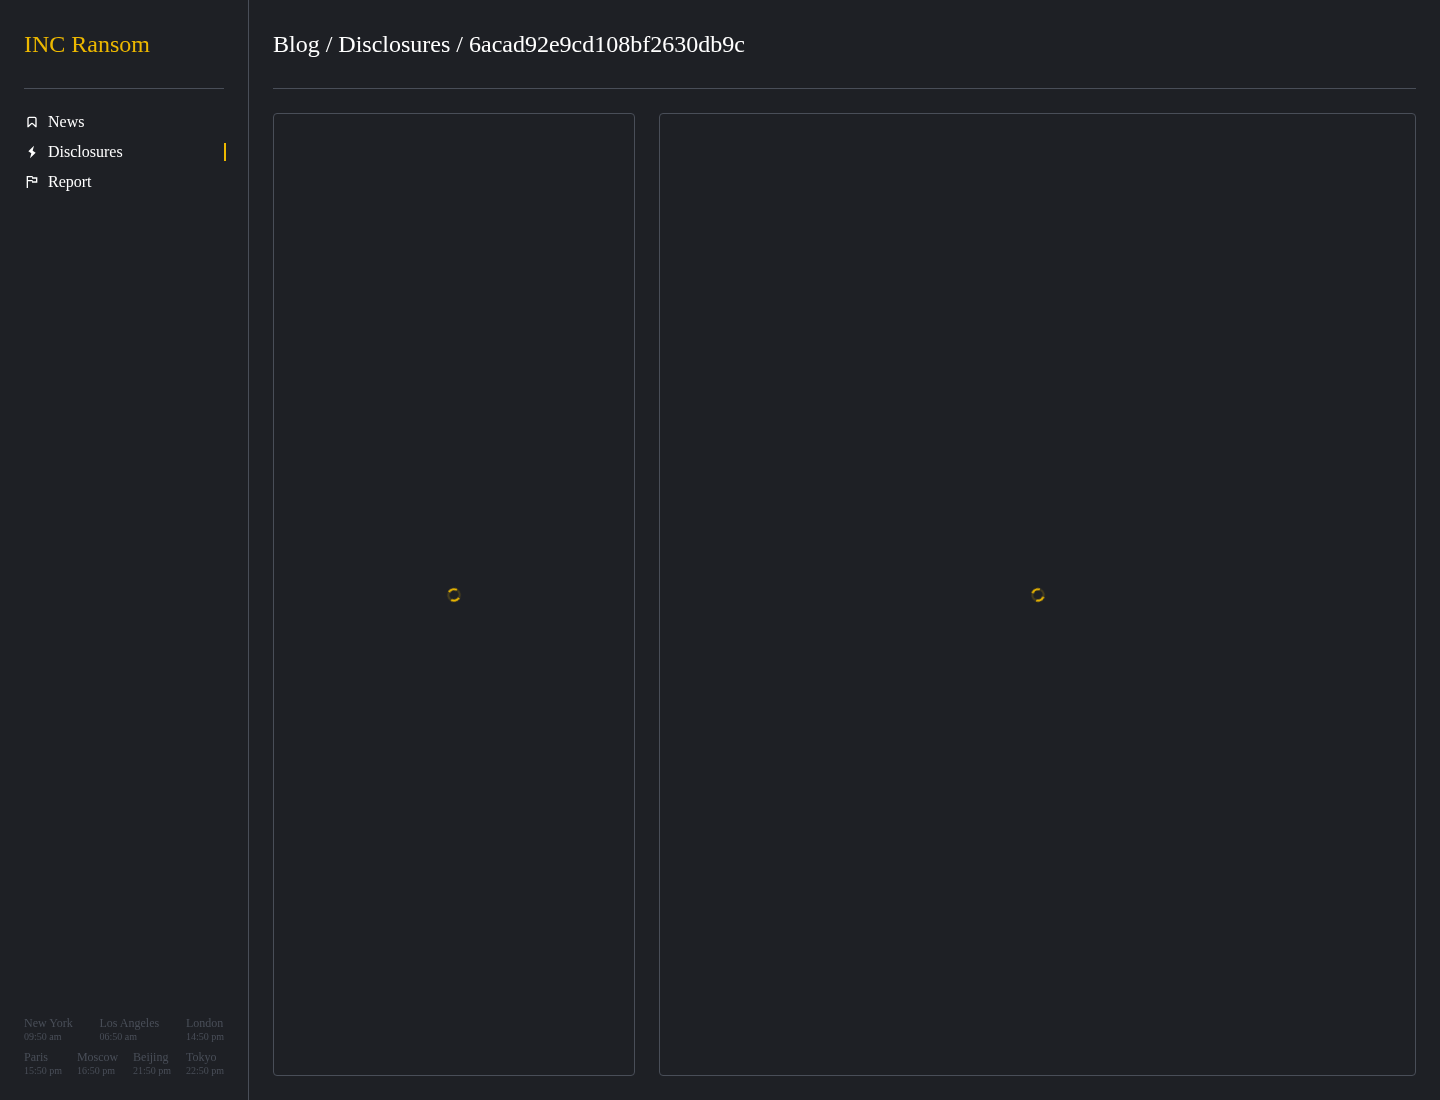Click the right panel loading spinner
Screen dimensions: 1440x1100
click(x=1038, y=595)
